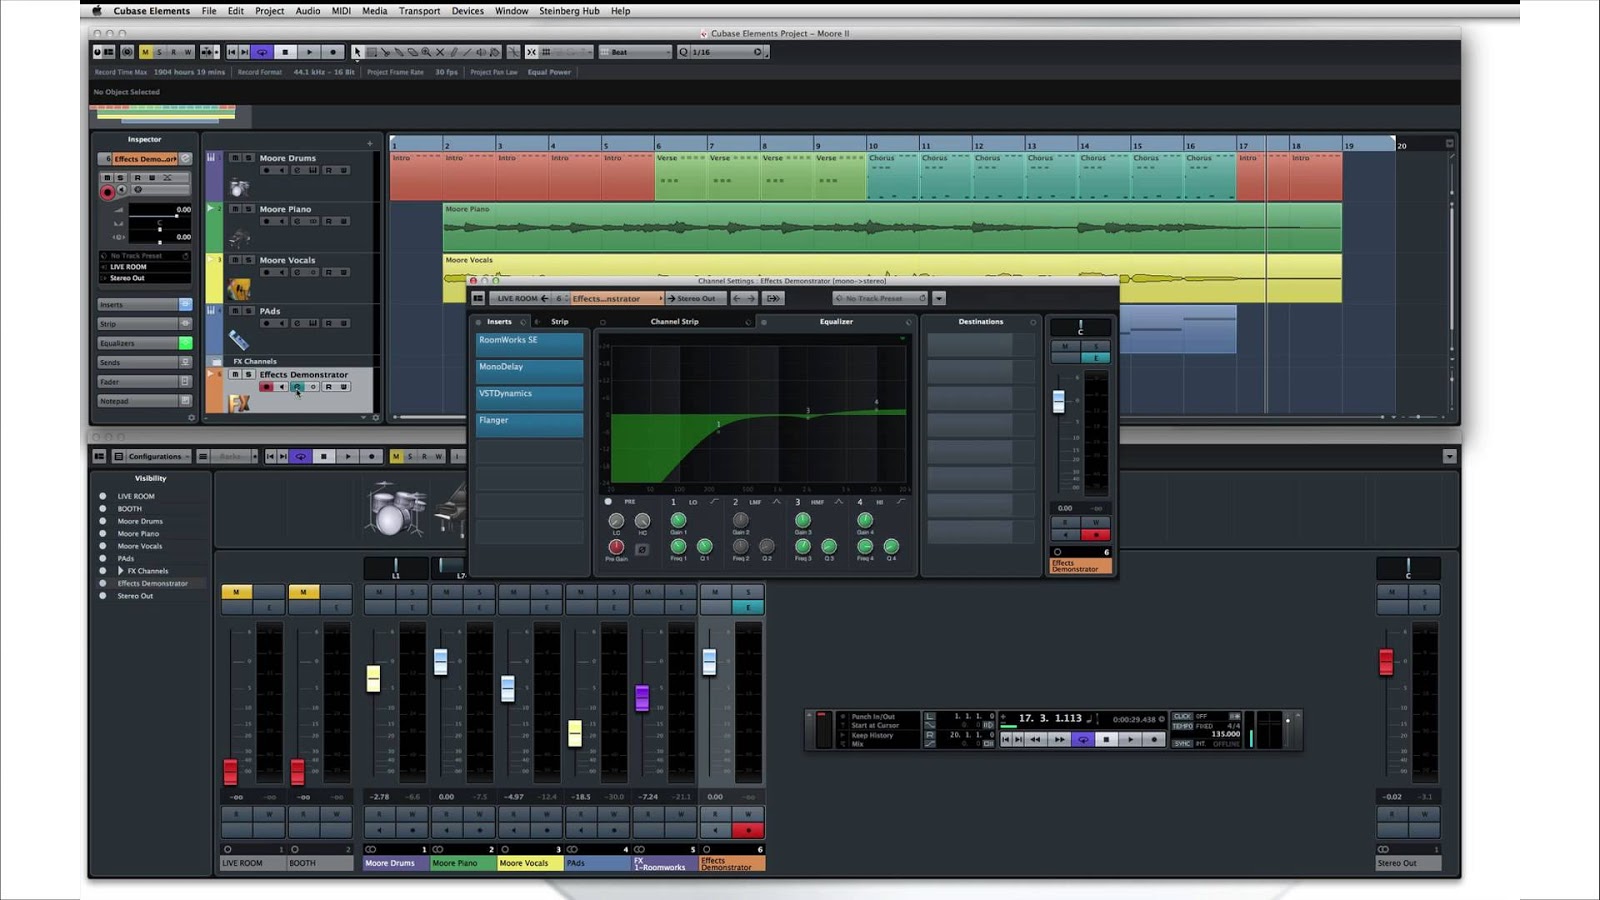
Task: Open the Beat grid type dropdown
Action: 636,52
